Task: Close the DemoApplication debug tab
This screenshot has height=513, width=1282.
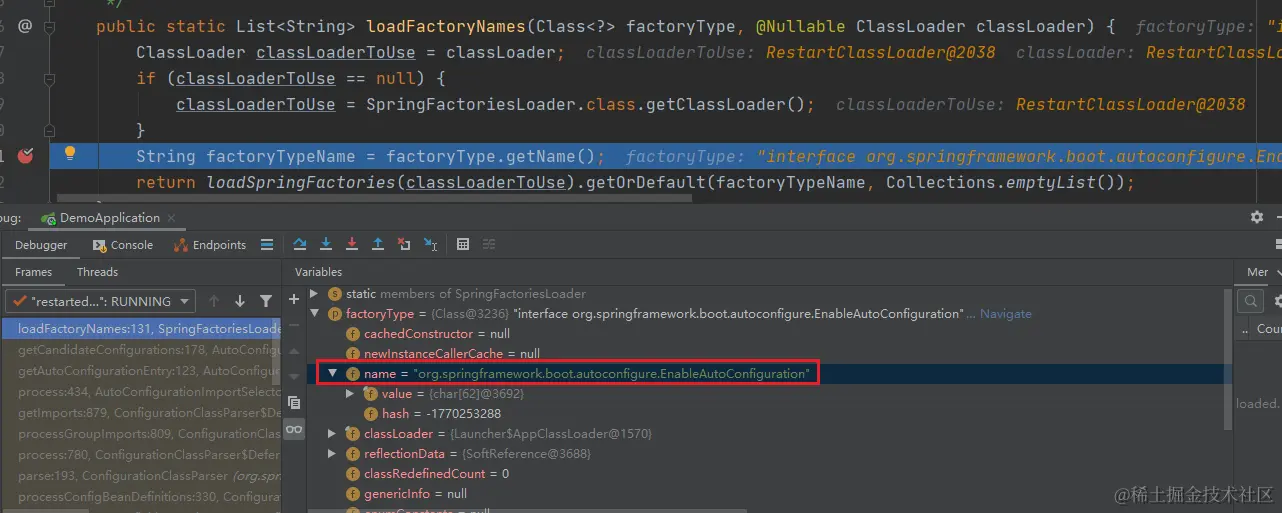Action: pos(171,218)
